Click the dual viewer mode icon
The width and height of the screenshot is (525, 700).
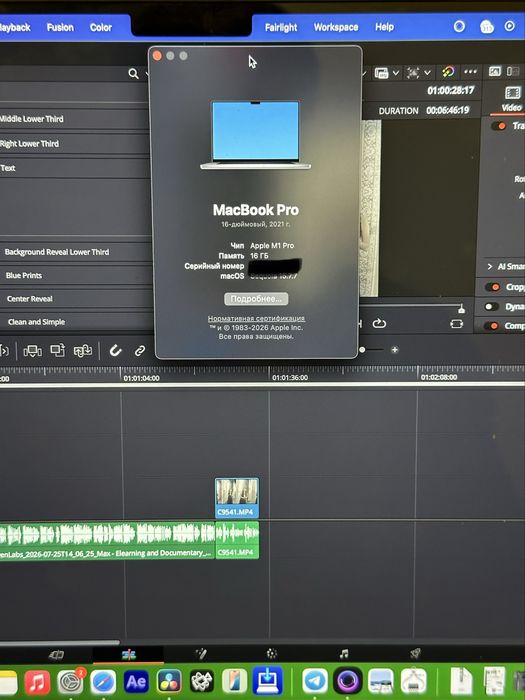coord(513,71)
